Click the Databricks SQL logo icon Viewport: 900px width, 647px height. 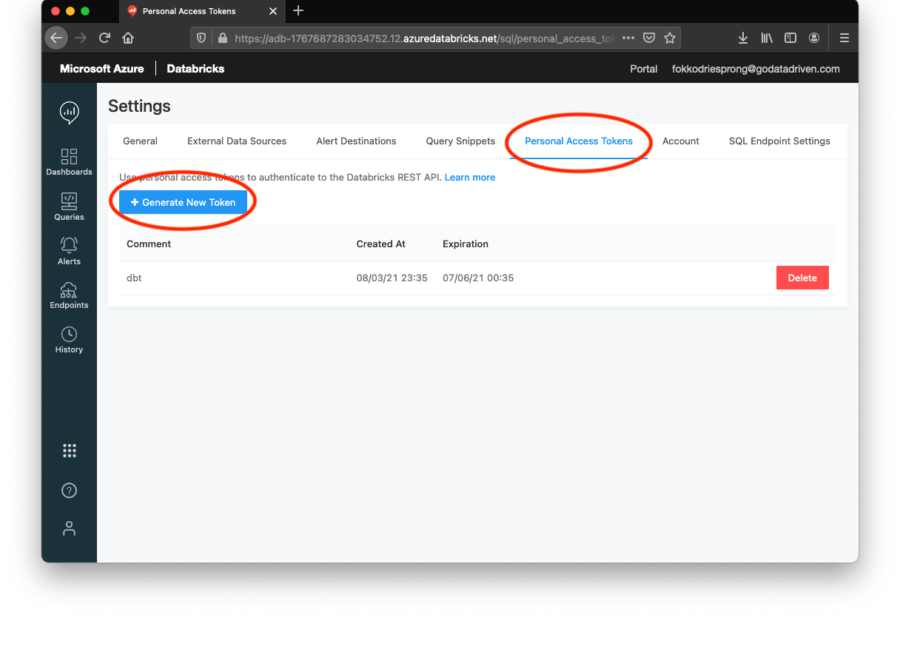coord(69,112)
